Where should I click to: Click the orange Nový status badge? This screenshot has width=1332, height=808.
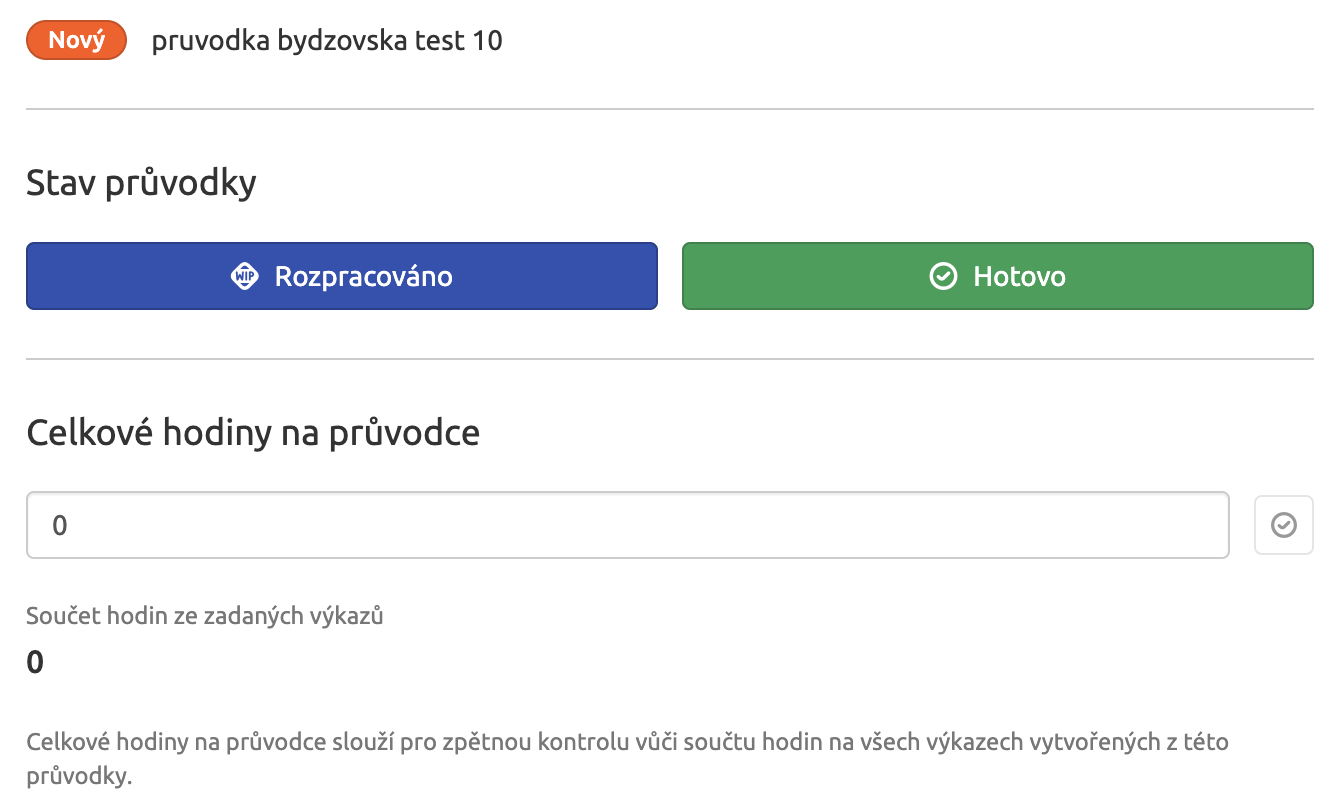point(76,40)
